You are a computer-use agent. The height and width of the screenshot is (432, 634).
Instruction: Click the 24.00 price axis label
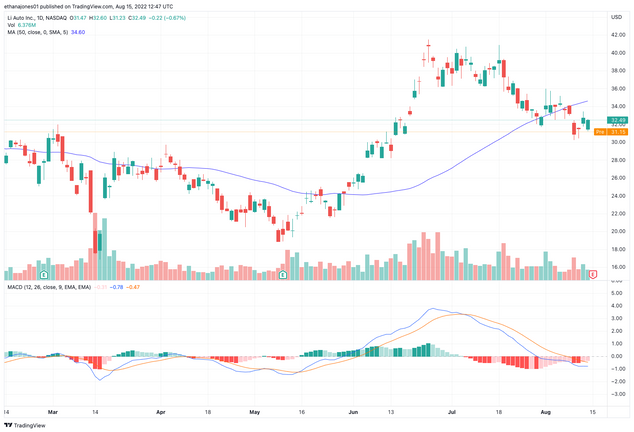click(618, 196)
